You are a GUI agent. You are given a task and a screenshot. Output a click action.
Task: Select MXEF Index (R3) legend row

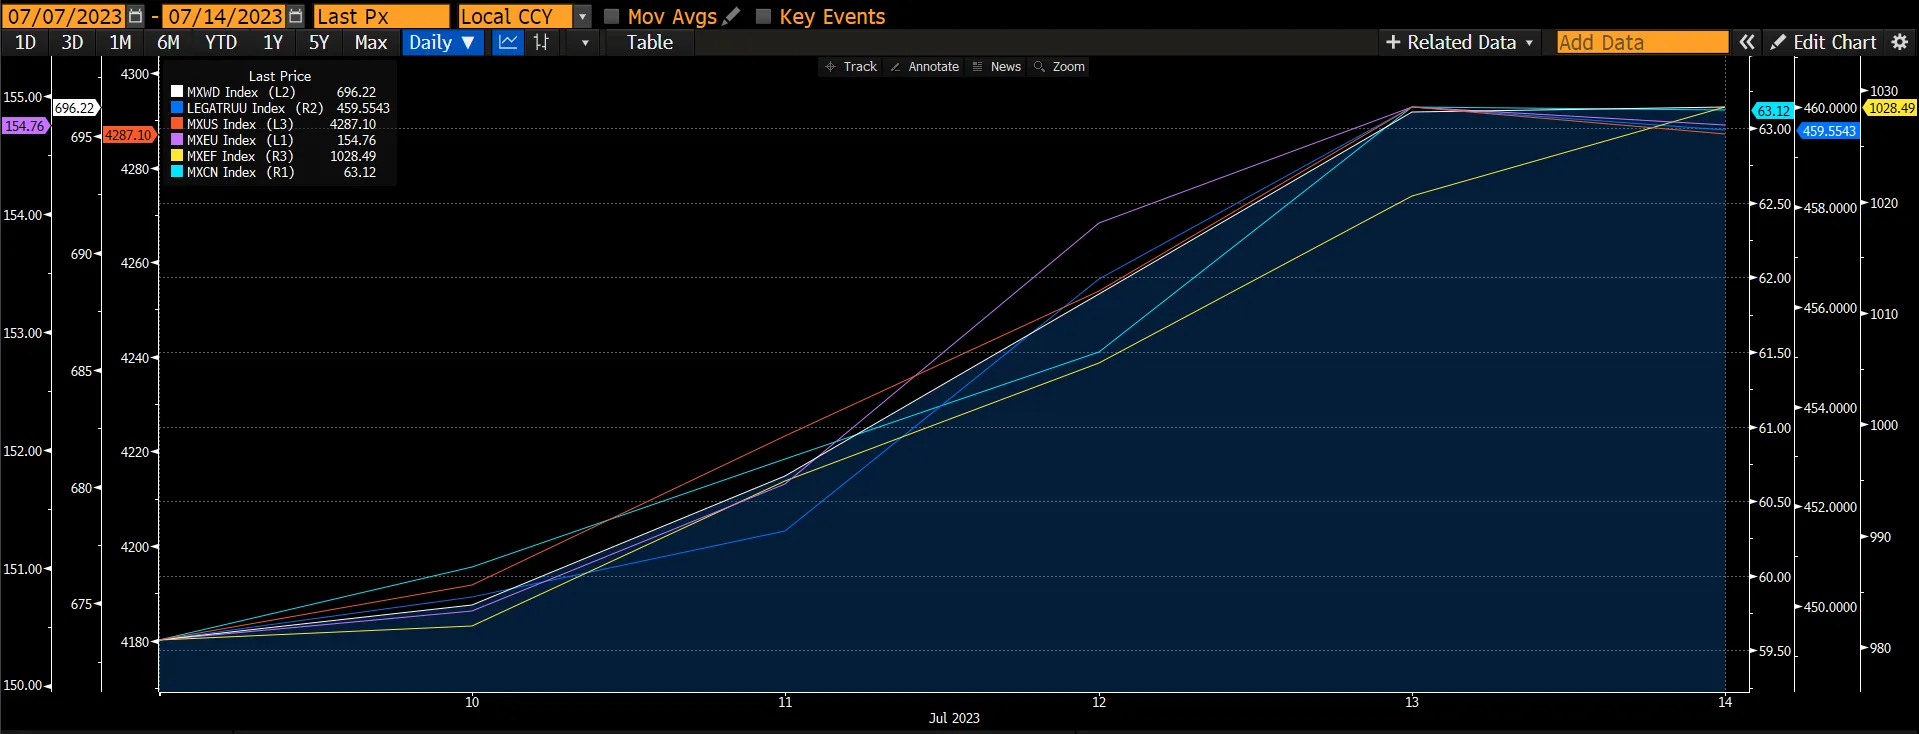click(x=280, y=156)
